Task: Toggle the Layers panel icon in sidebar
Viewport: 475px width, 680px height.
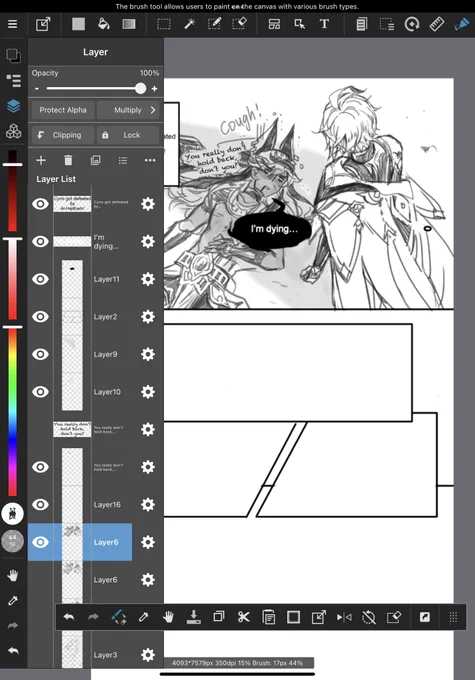Action: (x=13, y=106)
